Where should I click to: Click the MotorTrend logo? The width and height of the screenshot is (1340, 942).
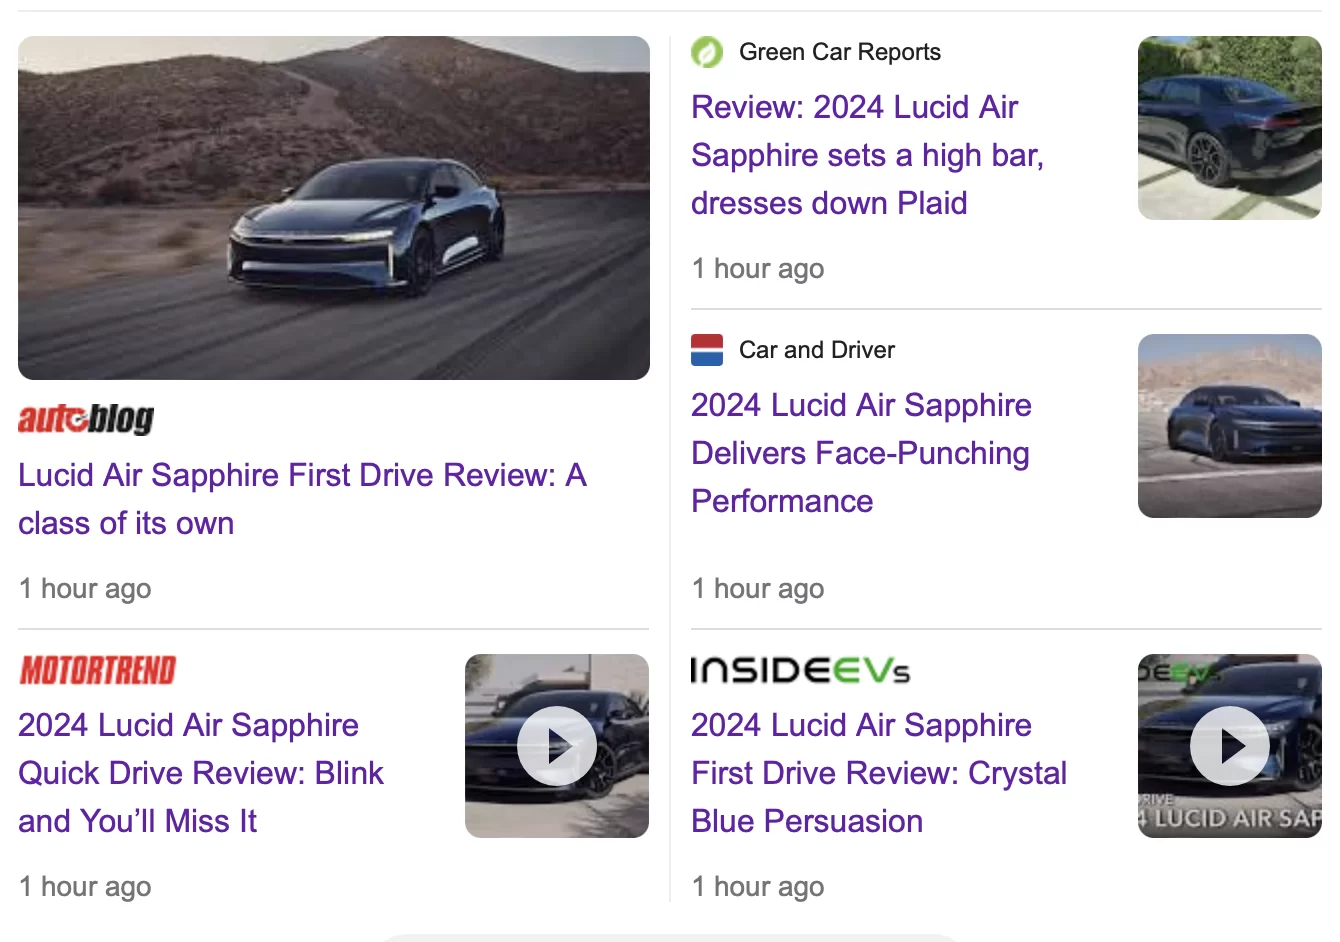98,670
